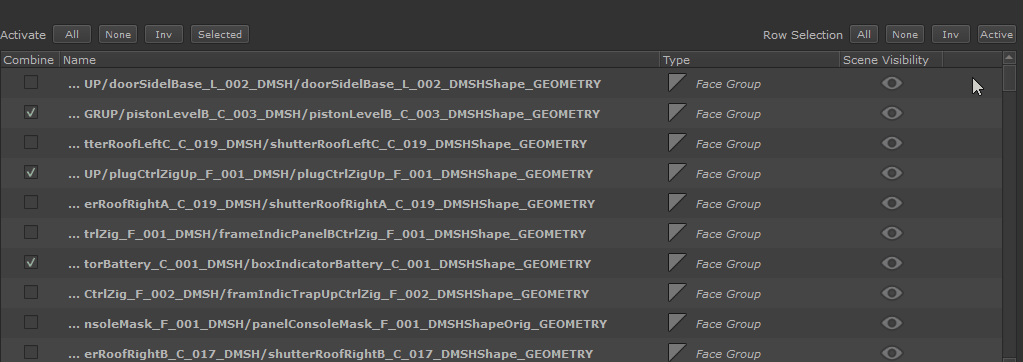This screenshot has height=362, width=1023.
Task: Uncheck Combine box for plugCtrlZigUp_F_001 row
Action: [31, 172]
